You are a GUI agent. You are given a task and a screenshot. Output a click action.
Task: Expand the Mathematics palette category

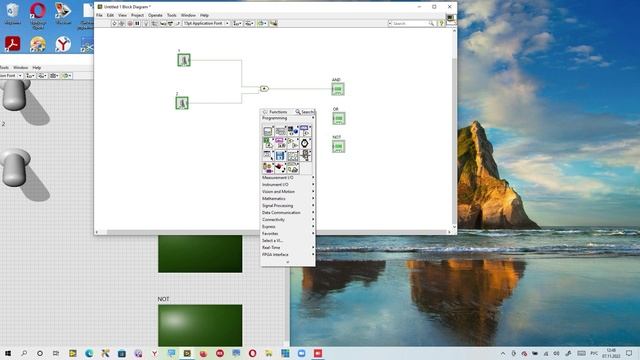coord(288,198)
